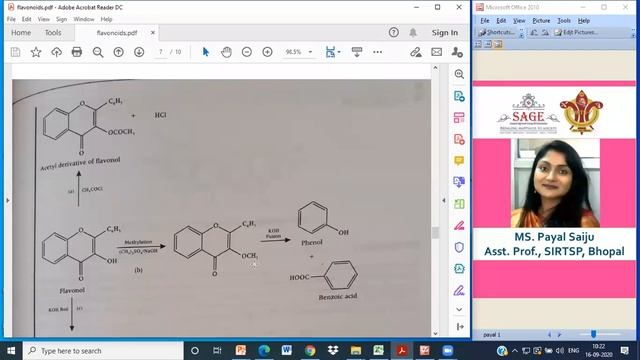Open Microsoft Edge from the taskbar
This screenshot has width=640, height=360.
[x=264, y=351]
